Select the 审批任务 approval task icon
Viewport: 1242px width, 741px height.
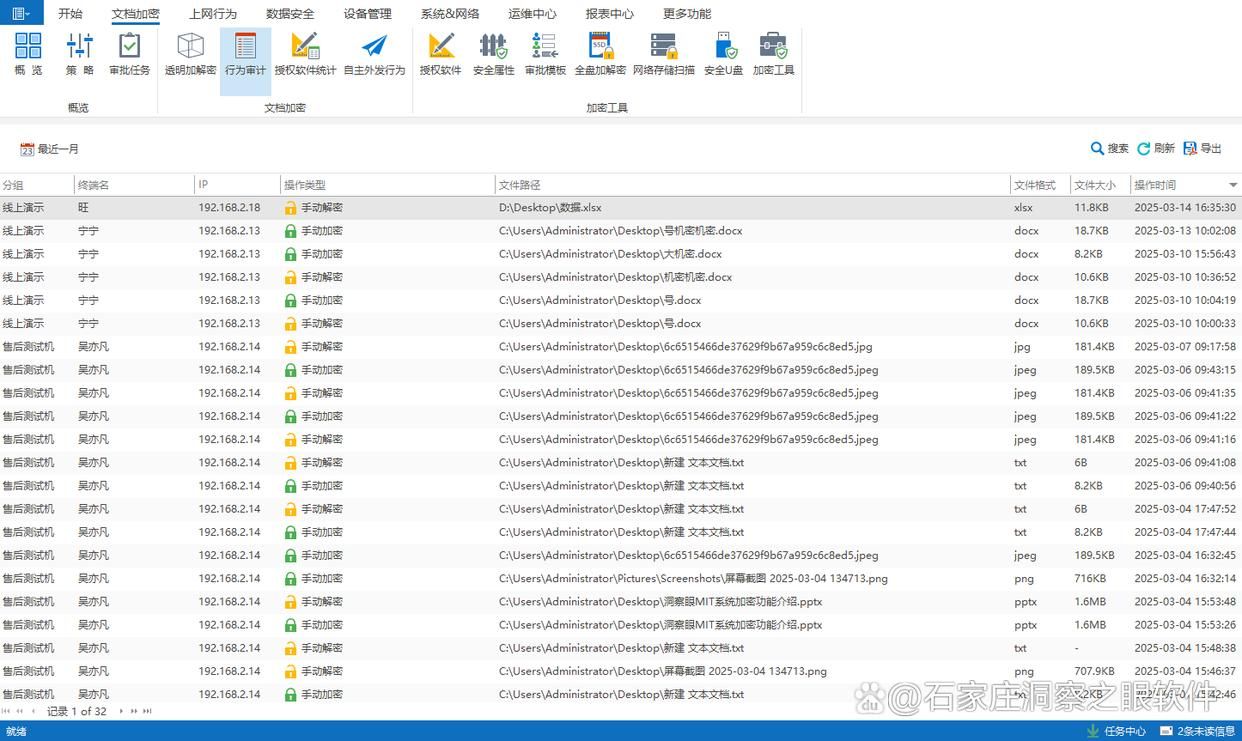coord(129,54)
